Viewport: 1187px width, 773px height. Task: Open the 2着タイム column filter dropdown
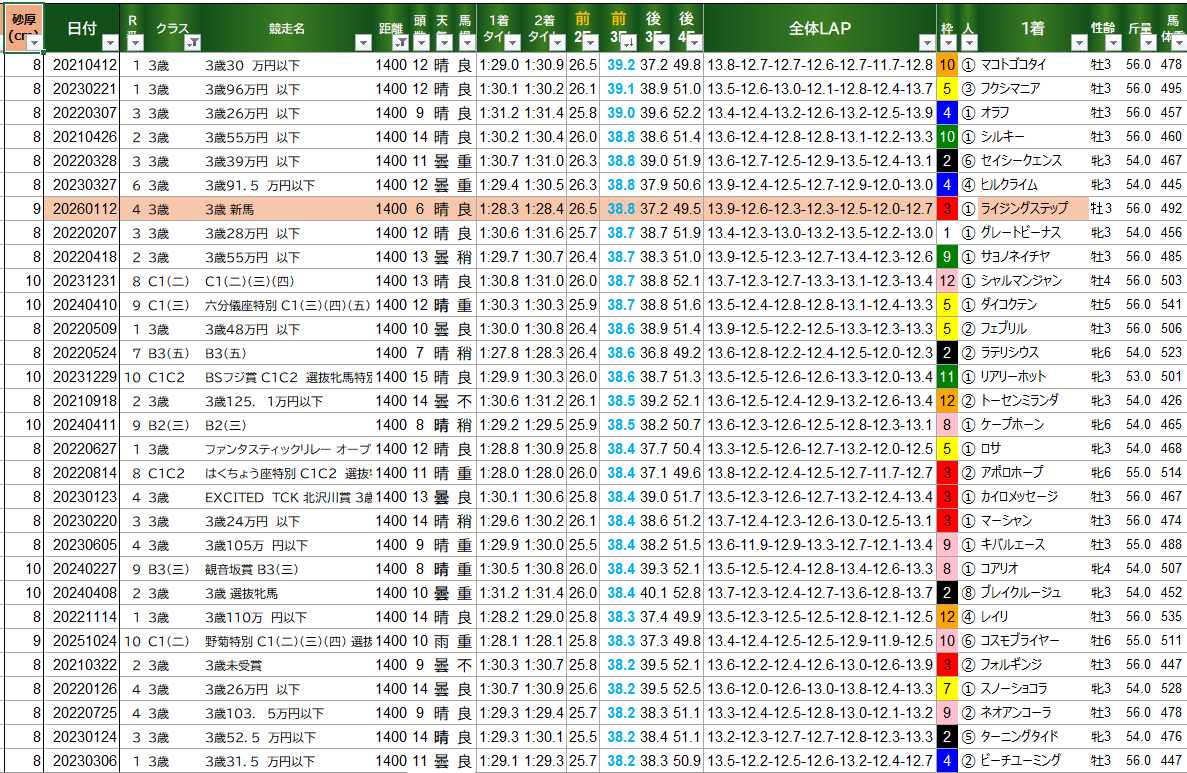coord(557,43)
